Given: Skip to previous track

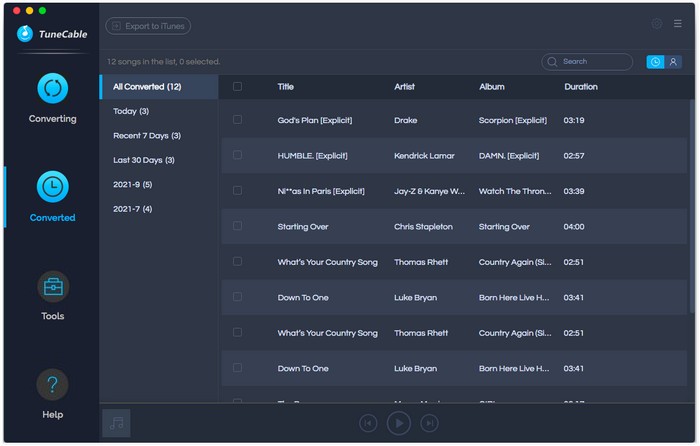Looking at the screenshot, I should [x=368, y=423].
